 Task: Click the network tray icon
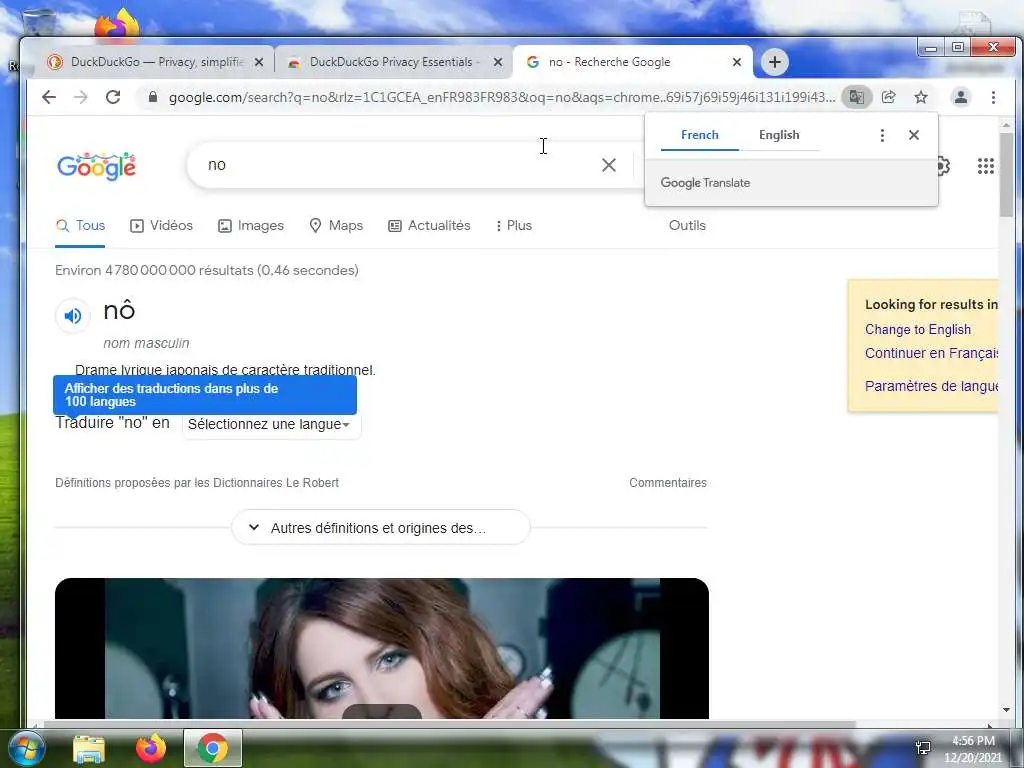(923, 748)
